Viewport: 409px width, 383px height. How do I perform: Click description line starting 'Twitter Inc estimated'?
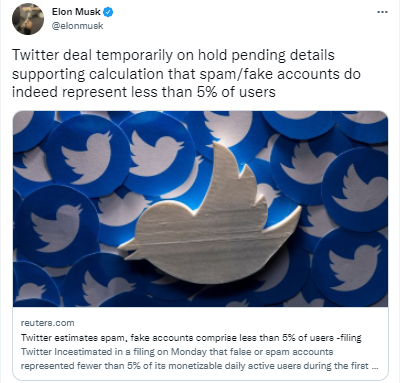[x=177, y=352]
